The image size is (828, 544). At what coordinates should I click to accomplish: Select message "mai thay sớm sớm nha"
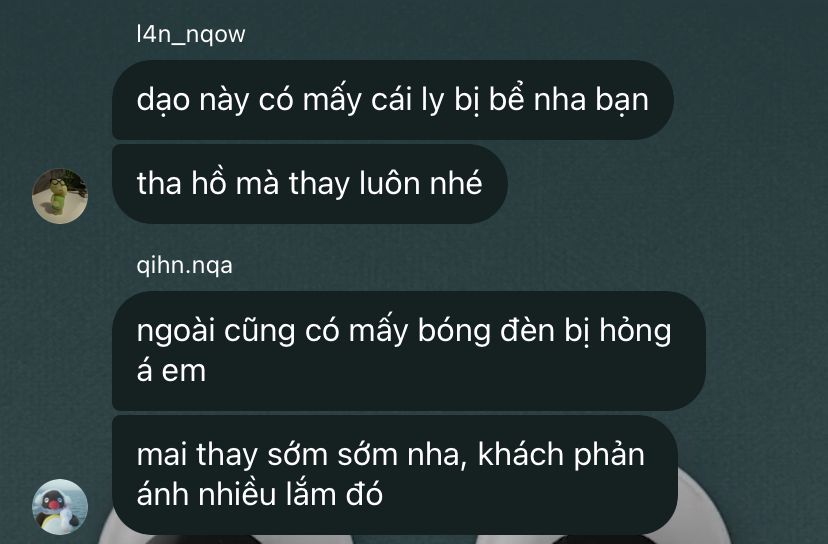pos(395,474)
